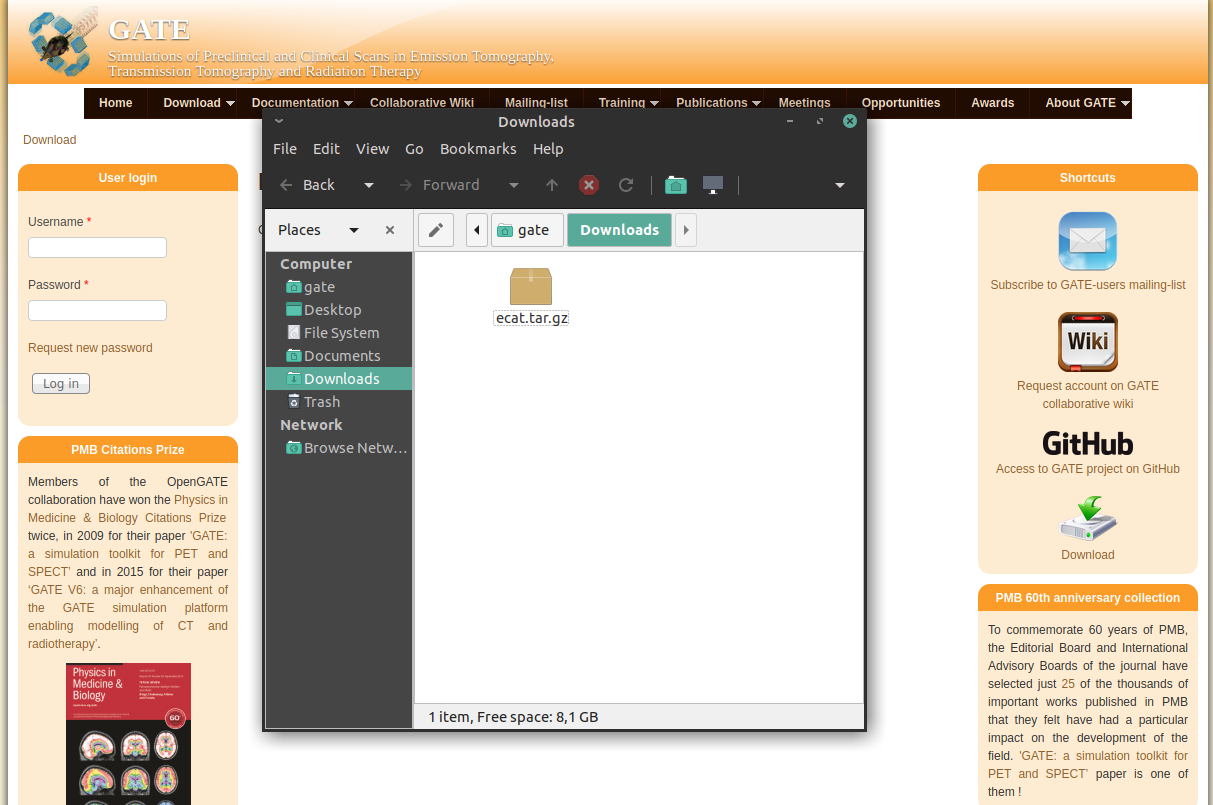The width and height of the screenshot is (1213, 805).
Task: Open the Home folder toolbar icon
Action: pyautogui.click(x=676, y=185)
